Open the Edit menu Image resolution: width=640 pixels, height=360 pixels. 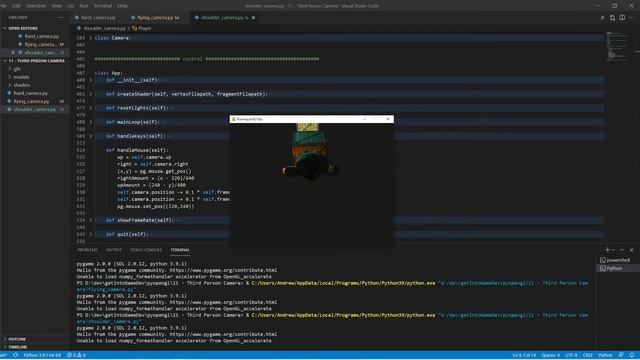click(x=16, y=6)
